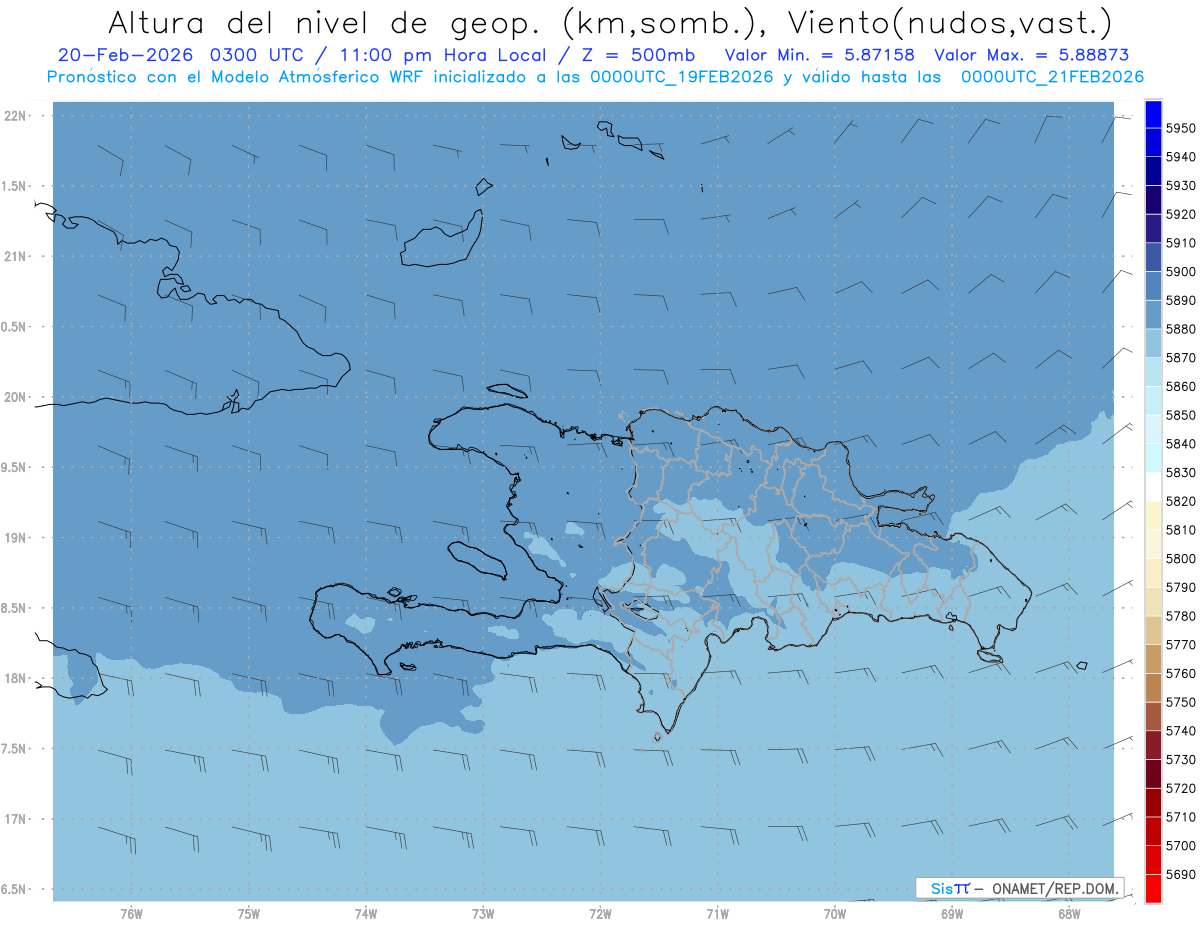The height and width of the screenshot is (927, 1200).
Task: Click the '68W' longitude axis label
Action: point(1069,914)
